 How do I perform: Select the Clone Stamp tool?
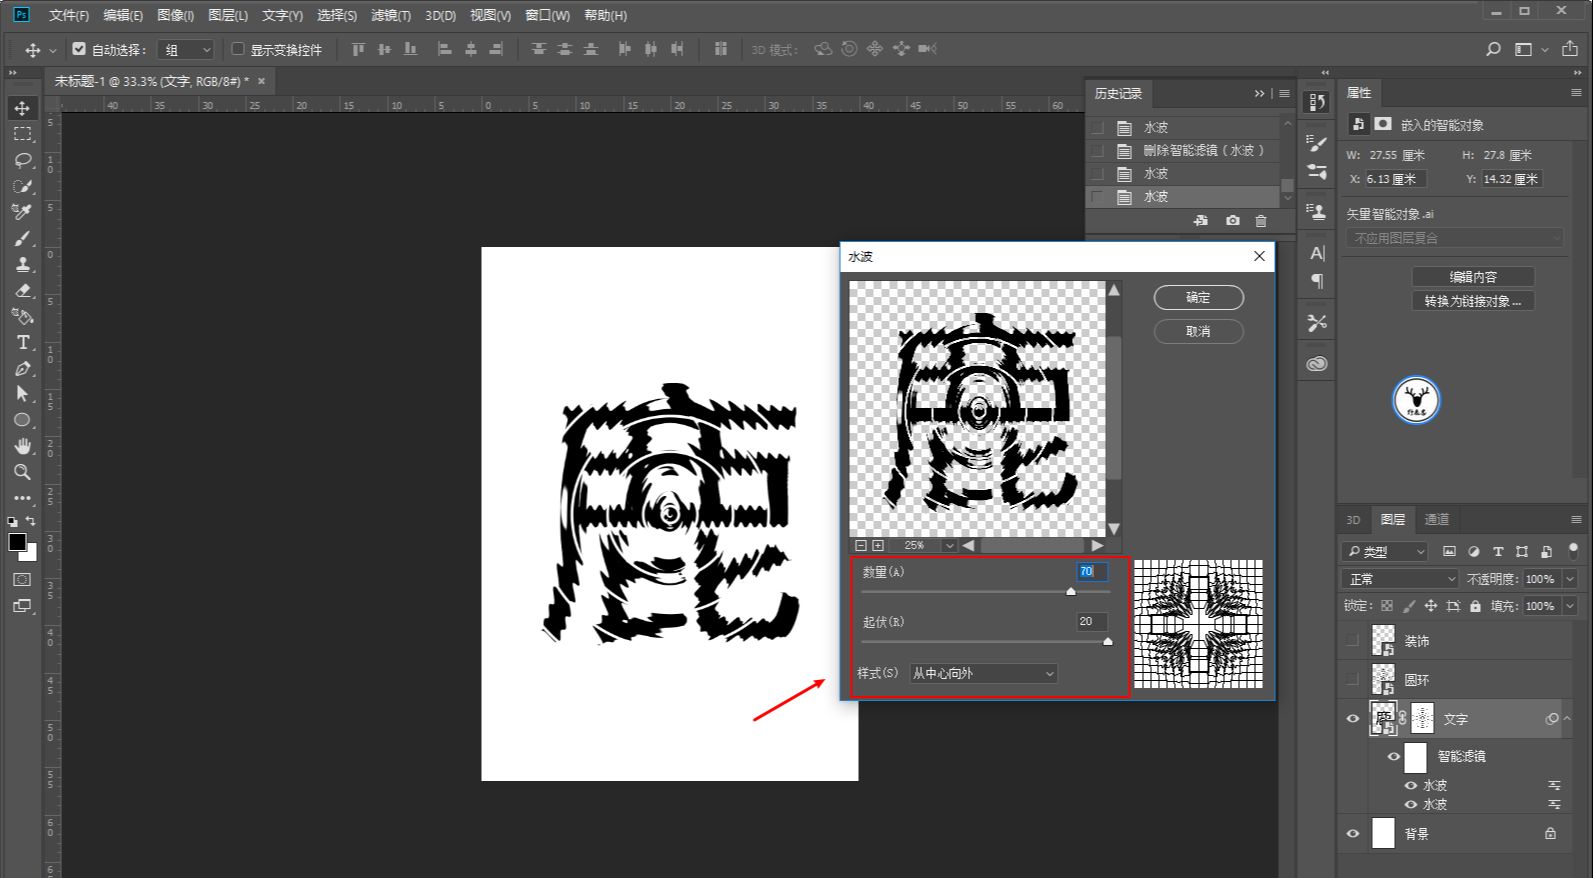[22, 264]
